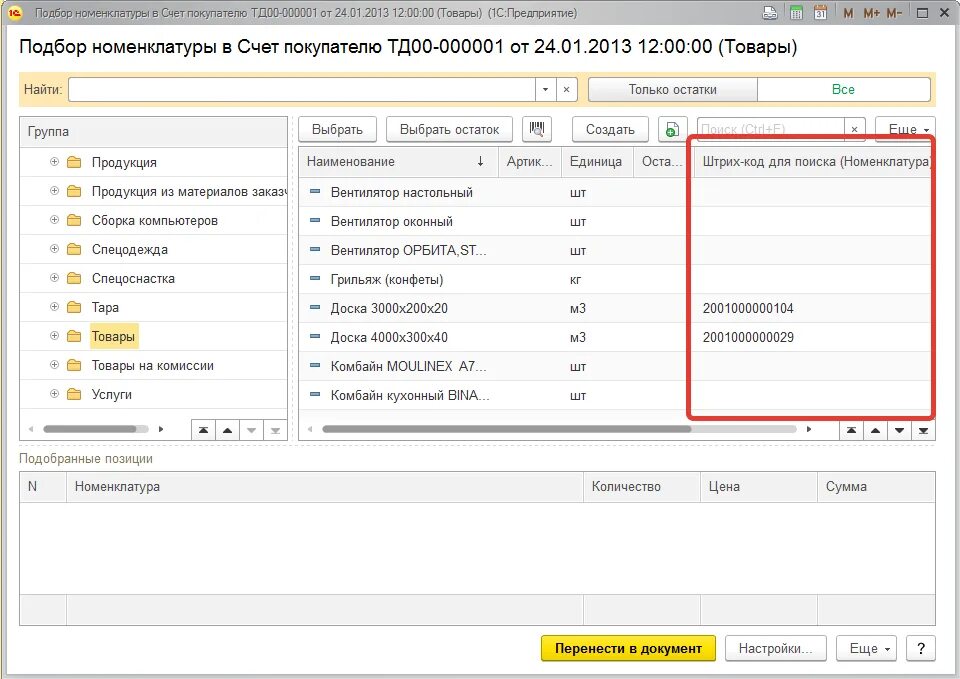Jump to first row of nomenclature list
Viewport: 960px width, 679px height.
pyautogui.click(x=851, y=430)
